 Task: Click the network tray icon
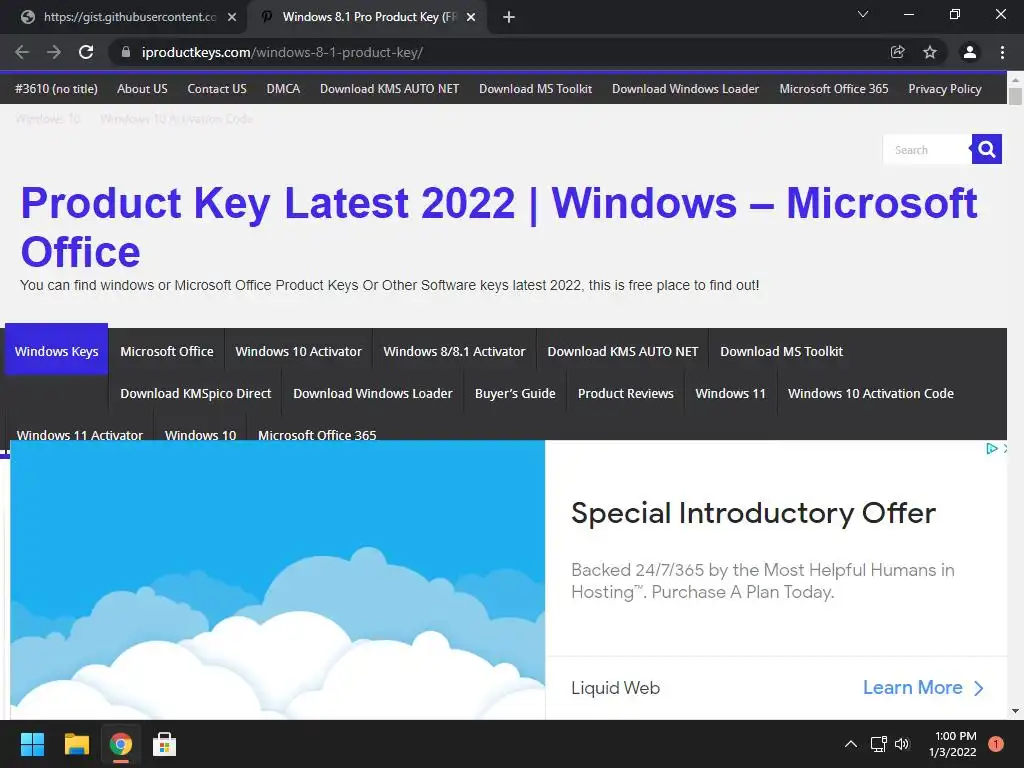[x=878, y=744]
